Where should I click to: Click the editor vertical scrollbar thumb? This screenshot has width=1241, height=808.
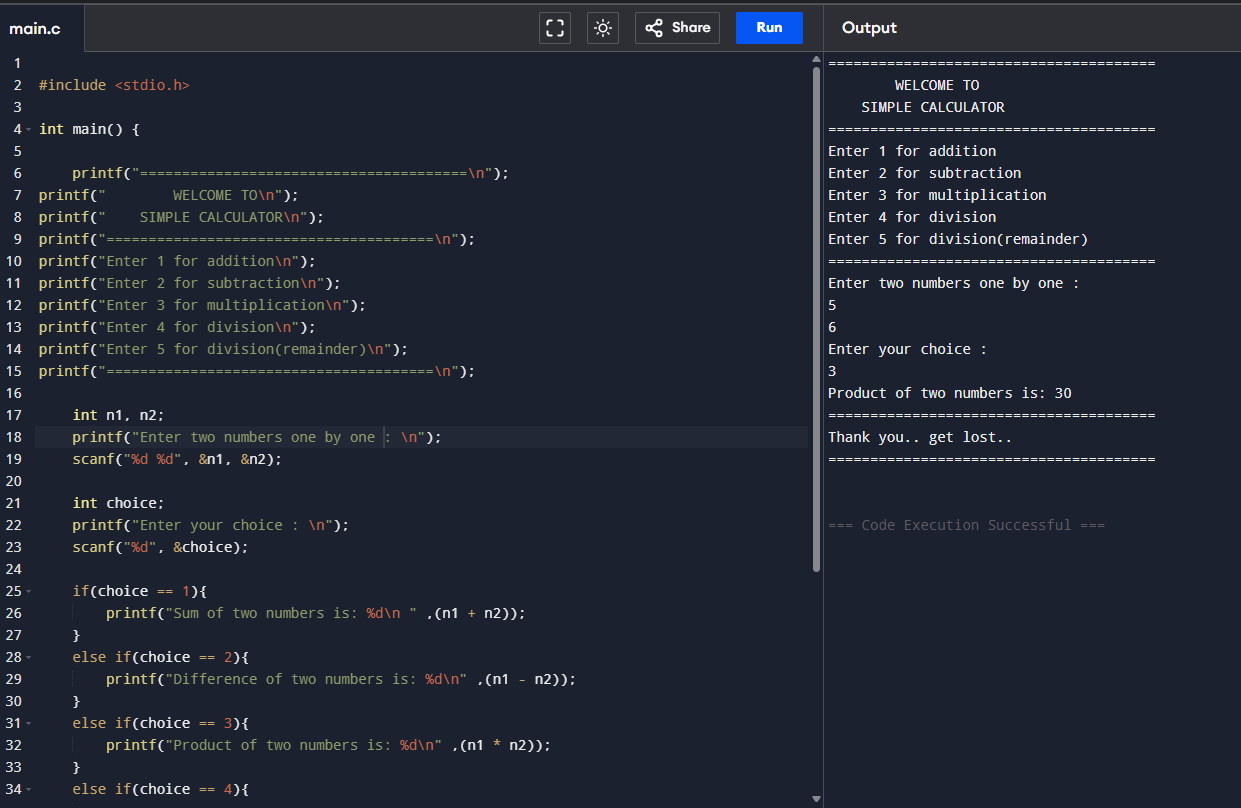816,320
